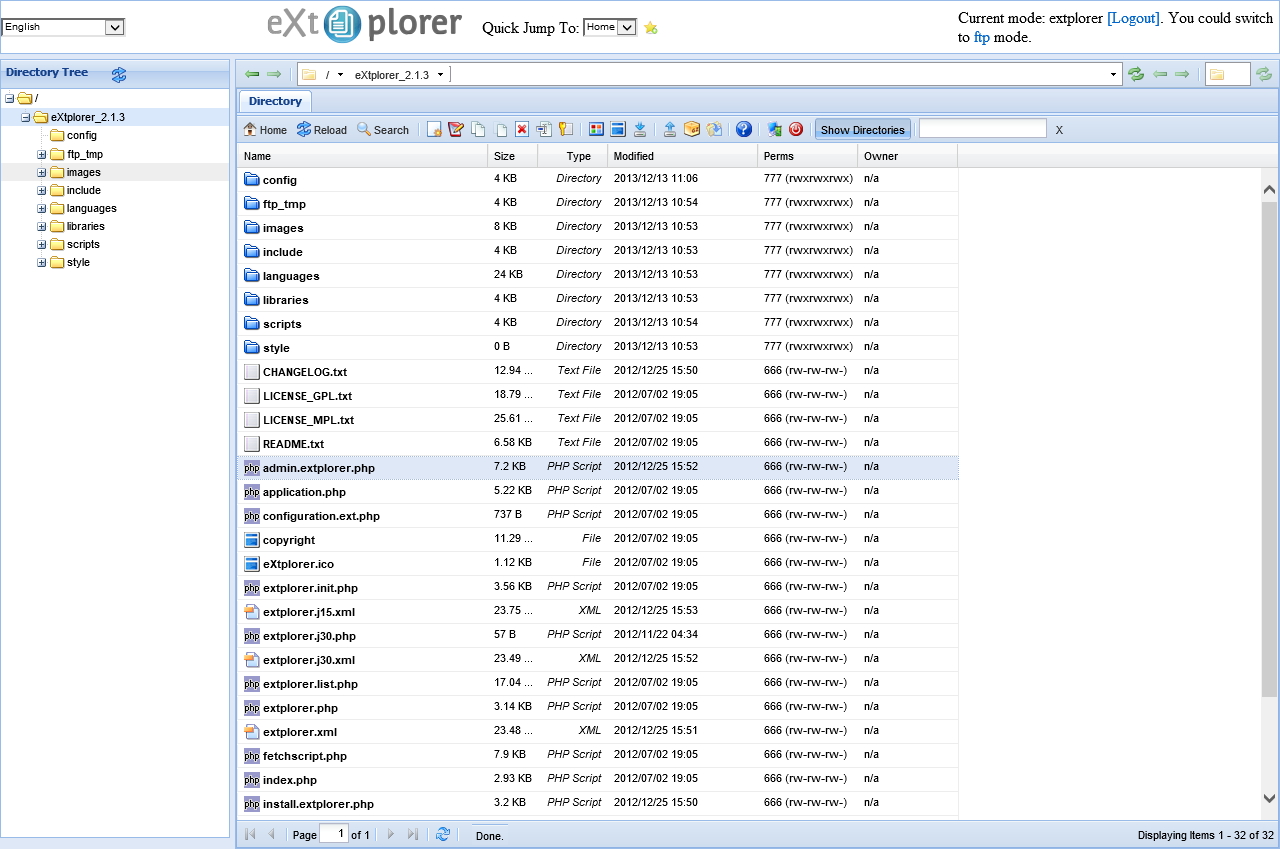The height and width of the screenshot is (849, 1280).
Task: Open the arrow next to root slash breadcrumb
Action: 340,75
